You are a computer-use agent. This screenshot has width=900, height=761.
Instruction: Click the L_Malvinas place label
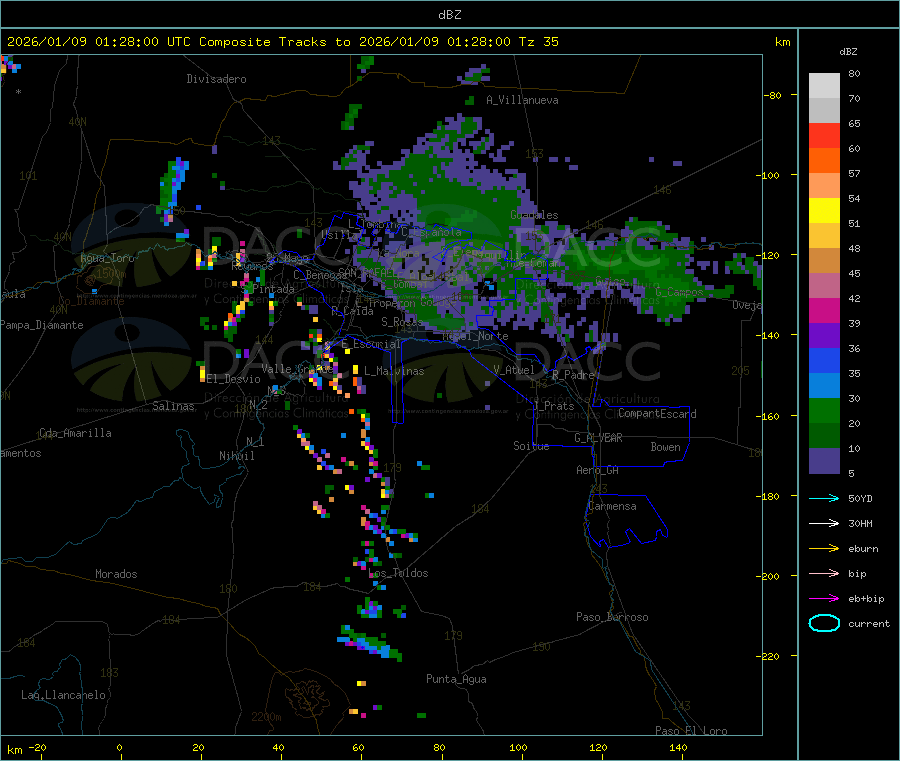pos(394,371)
